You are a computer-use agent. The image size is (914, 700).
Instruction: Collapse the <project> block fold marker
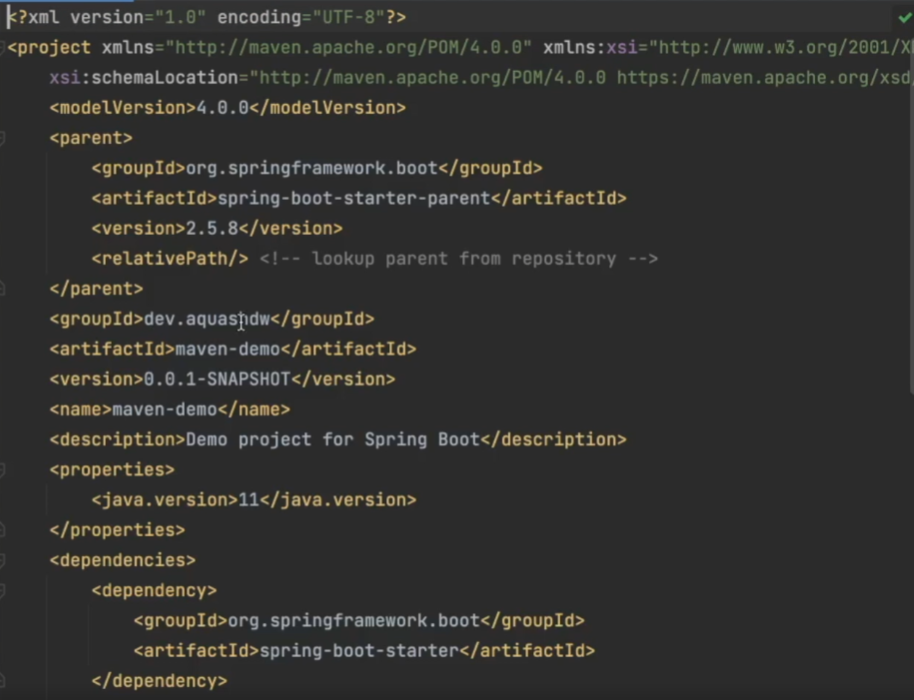2,47
